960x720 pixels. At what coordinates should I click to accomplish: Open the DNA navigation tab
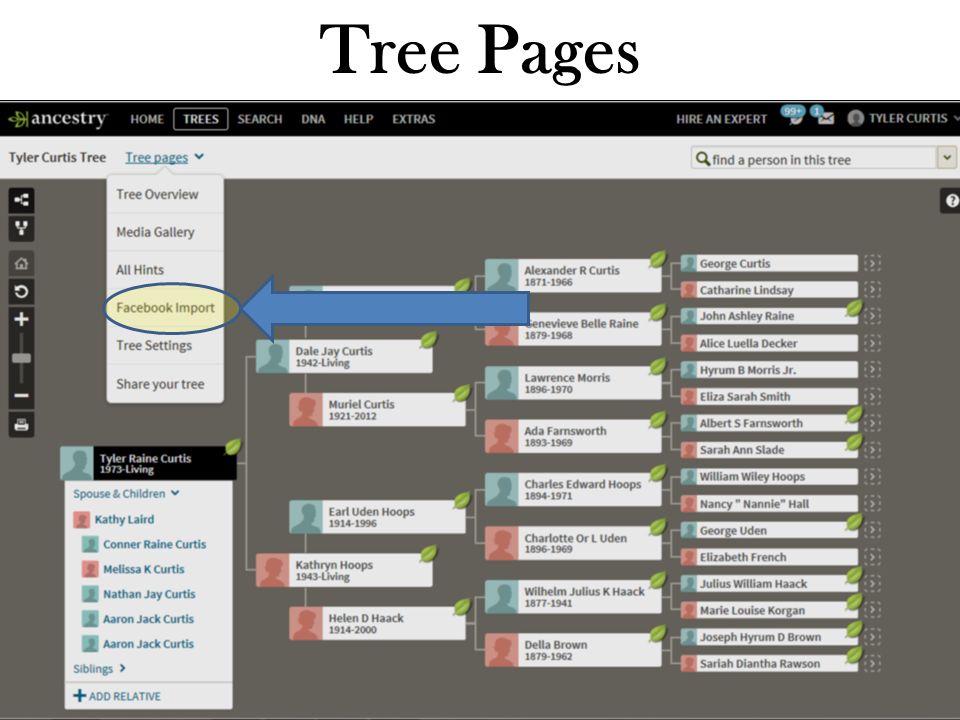[313, 119]
